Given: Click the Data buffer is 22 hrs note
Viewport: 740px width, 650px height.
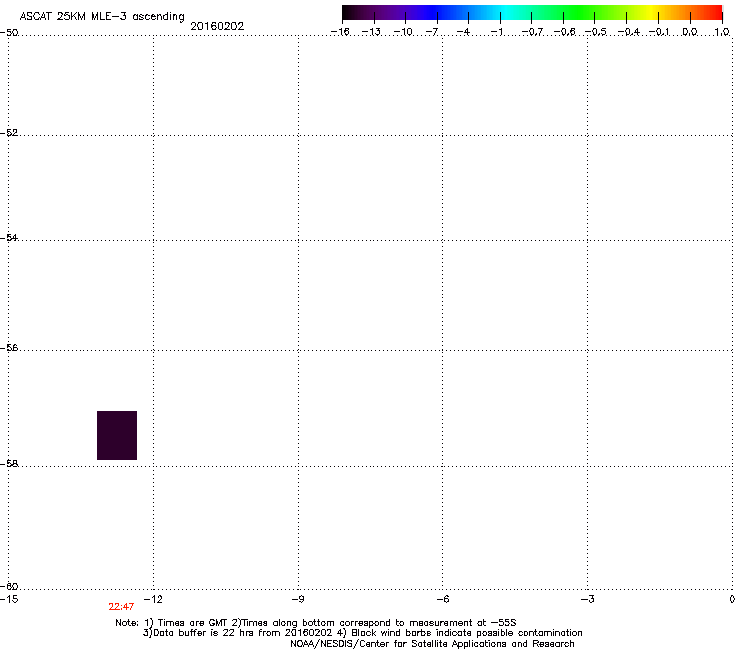Looking at the screenshot, I should [362, 633].
